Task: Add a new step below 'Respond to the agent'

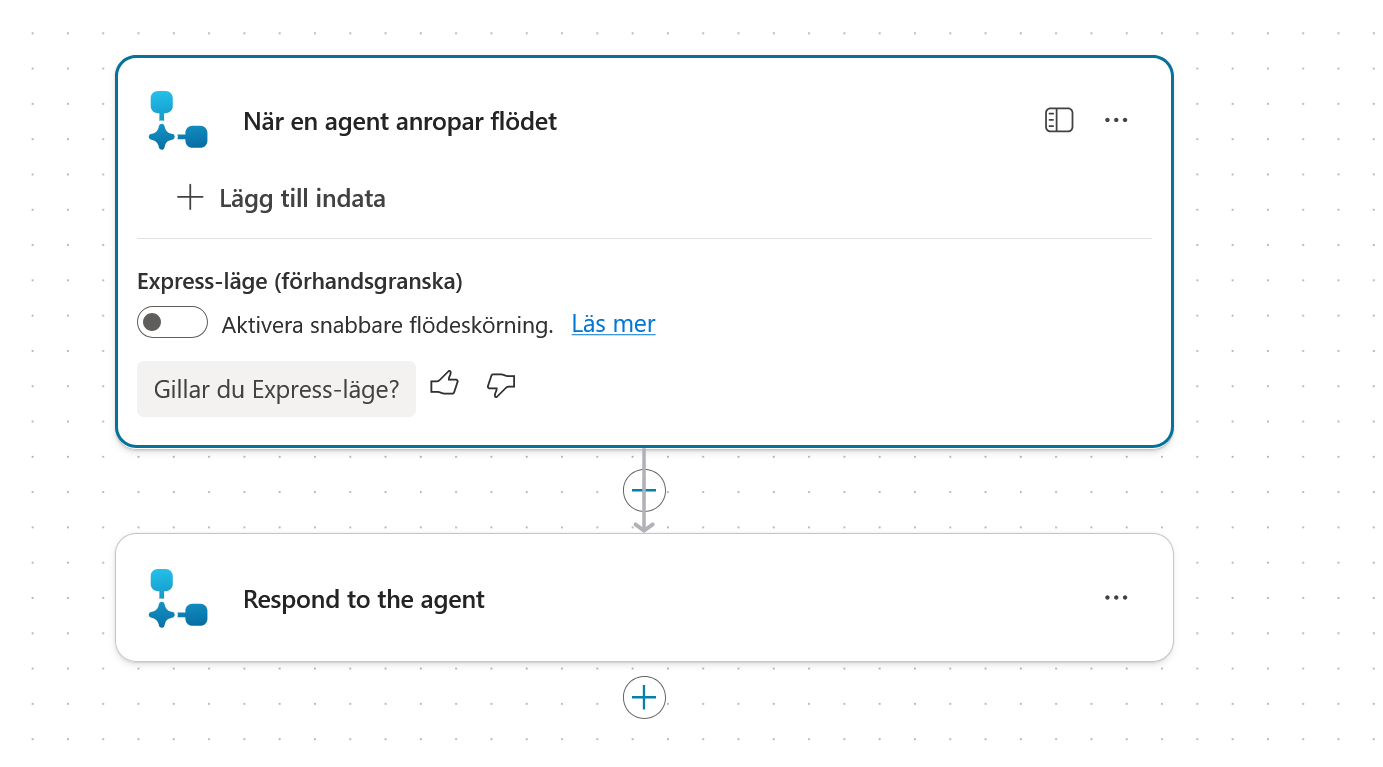Action: [x=644, y=697]
